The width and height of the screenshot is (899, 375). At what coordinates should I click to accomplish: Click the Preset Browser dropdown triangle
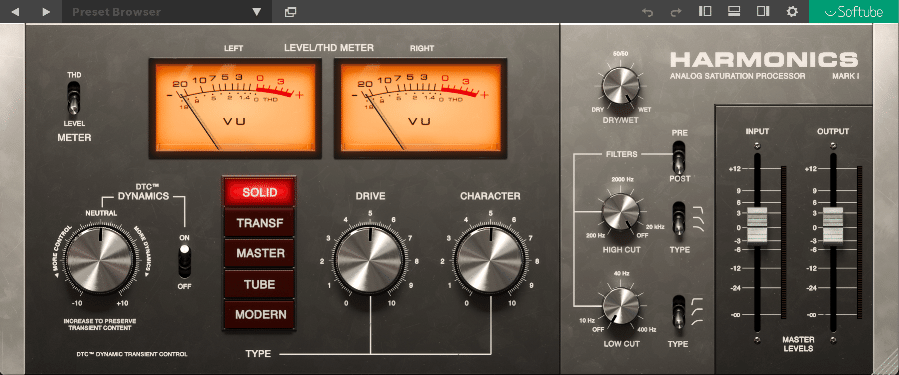tap(256, 12)
